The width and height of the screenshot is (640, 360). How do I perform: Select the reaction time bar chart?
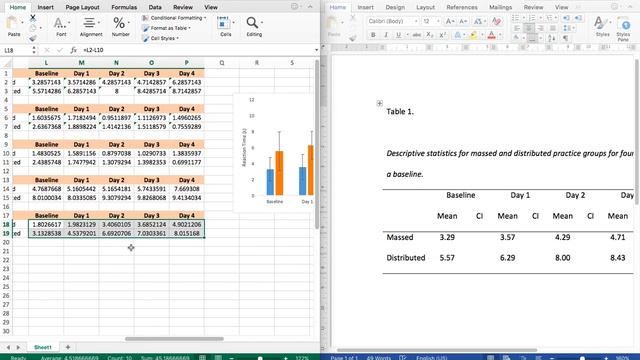pos(273,153)
